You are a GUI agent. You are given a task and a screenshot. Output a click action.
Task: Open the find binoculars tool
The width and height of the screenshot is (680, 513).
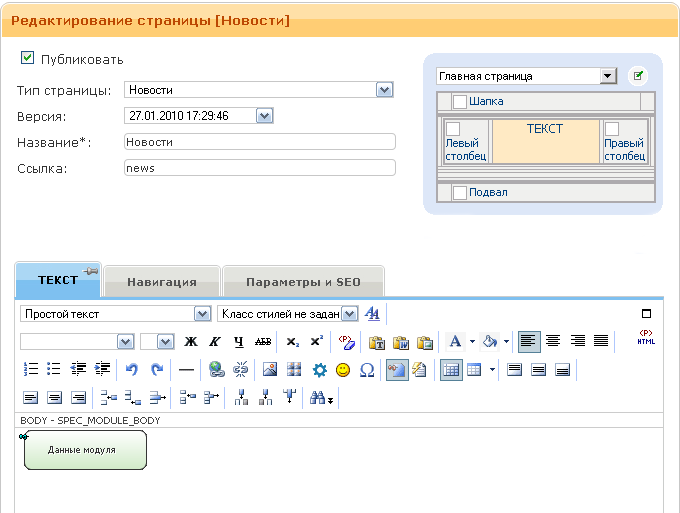(x=319, y=398)
